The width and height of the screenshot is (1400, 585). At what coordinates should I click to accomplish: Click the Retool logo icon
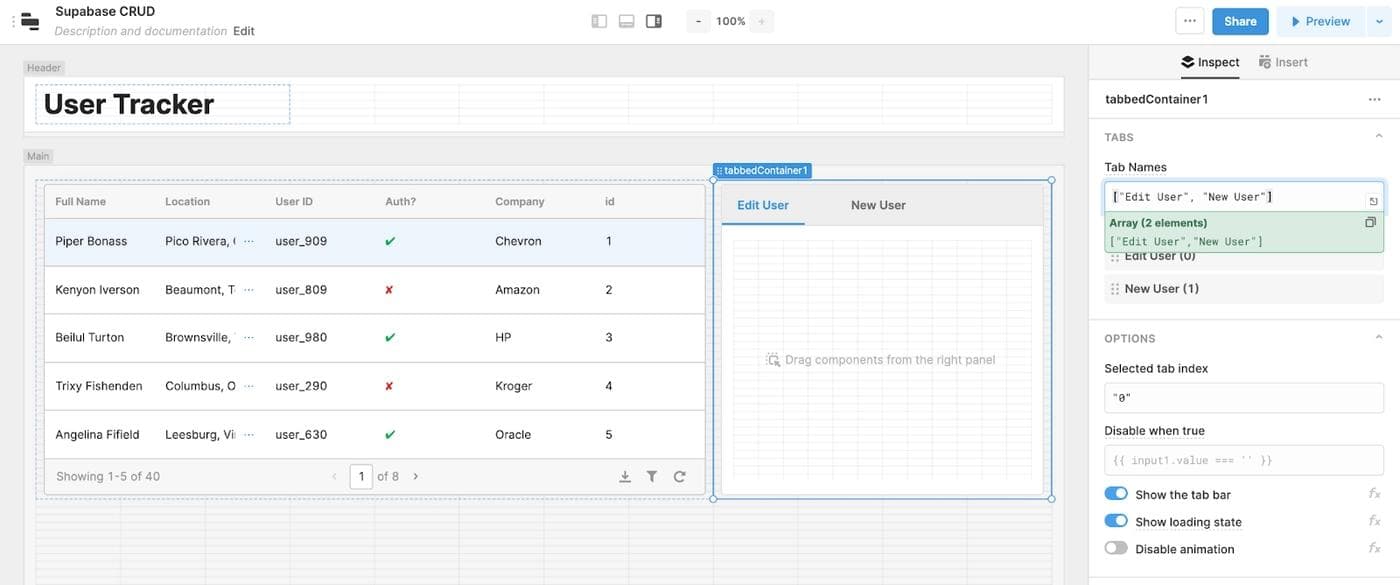pos(30,21)
